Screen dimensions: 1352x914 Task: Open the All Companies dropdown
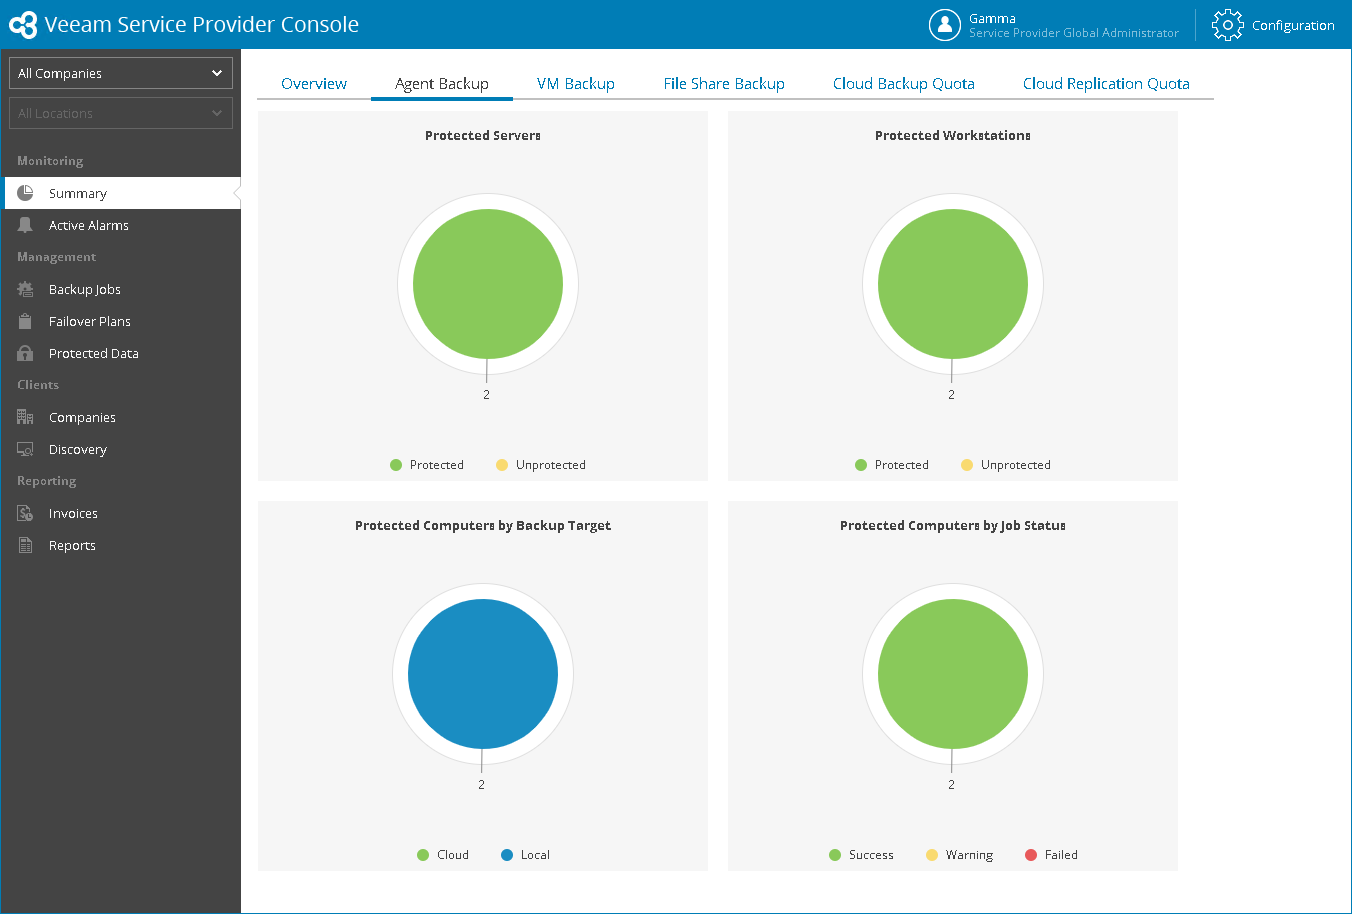pyautogui.click(x=121, y=73)
